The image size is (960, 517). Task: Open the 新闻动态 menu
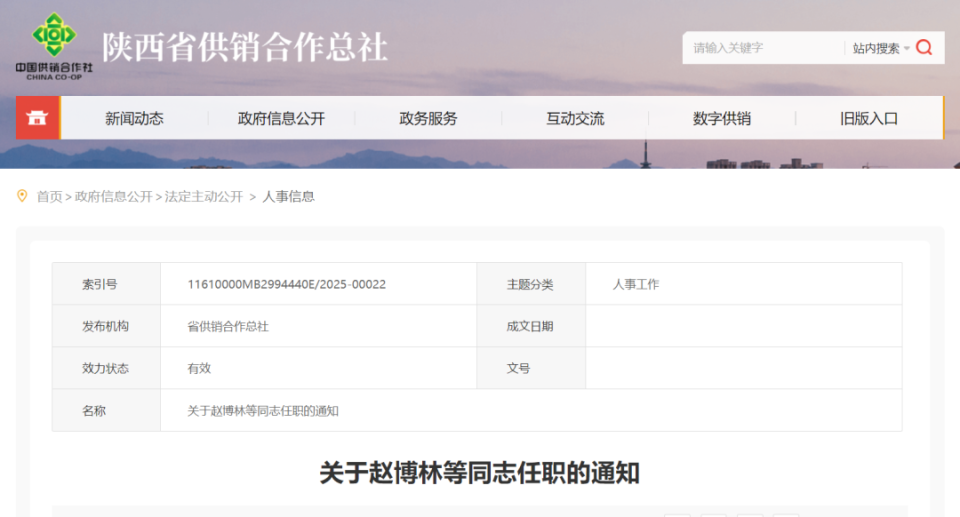tap(134, 118)
